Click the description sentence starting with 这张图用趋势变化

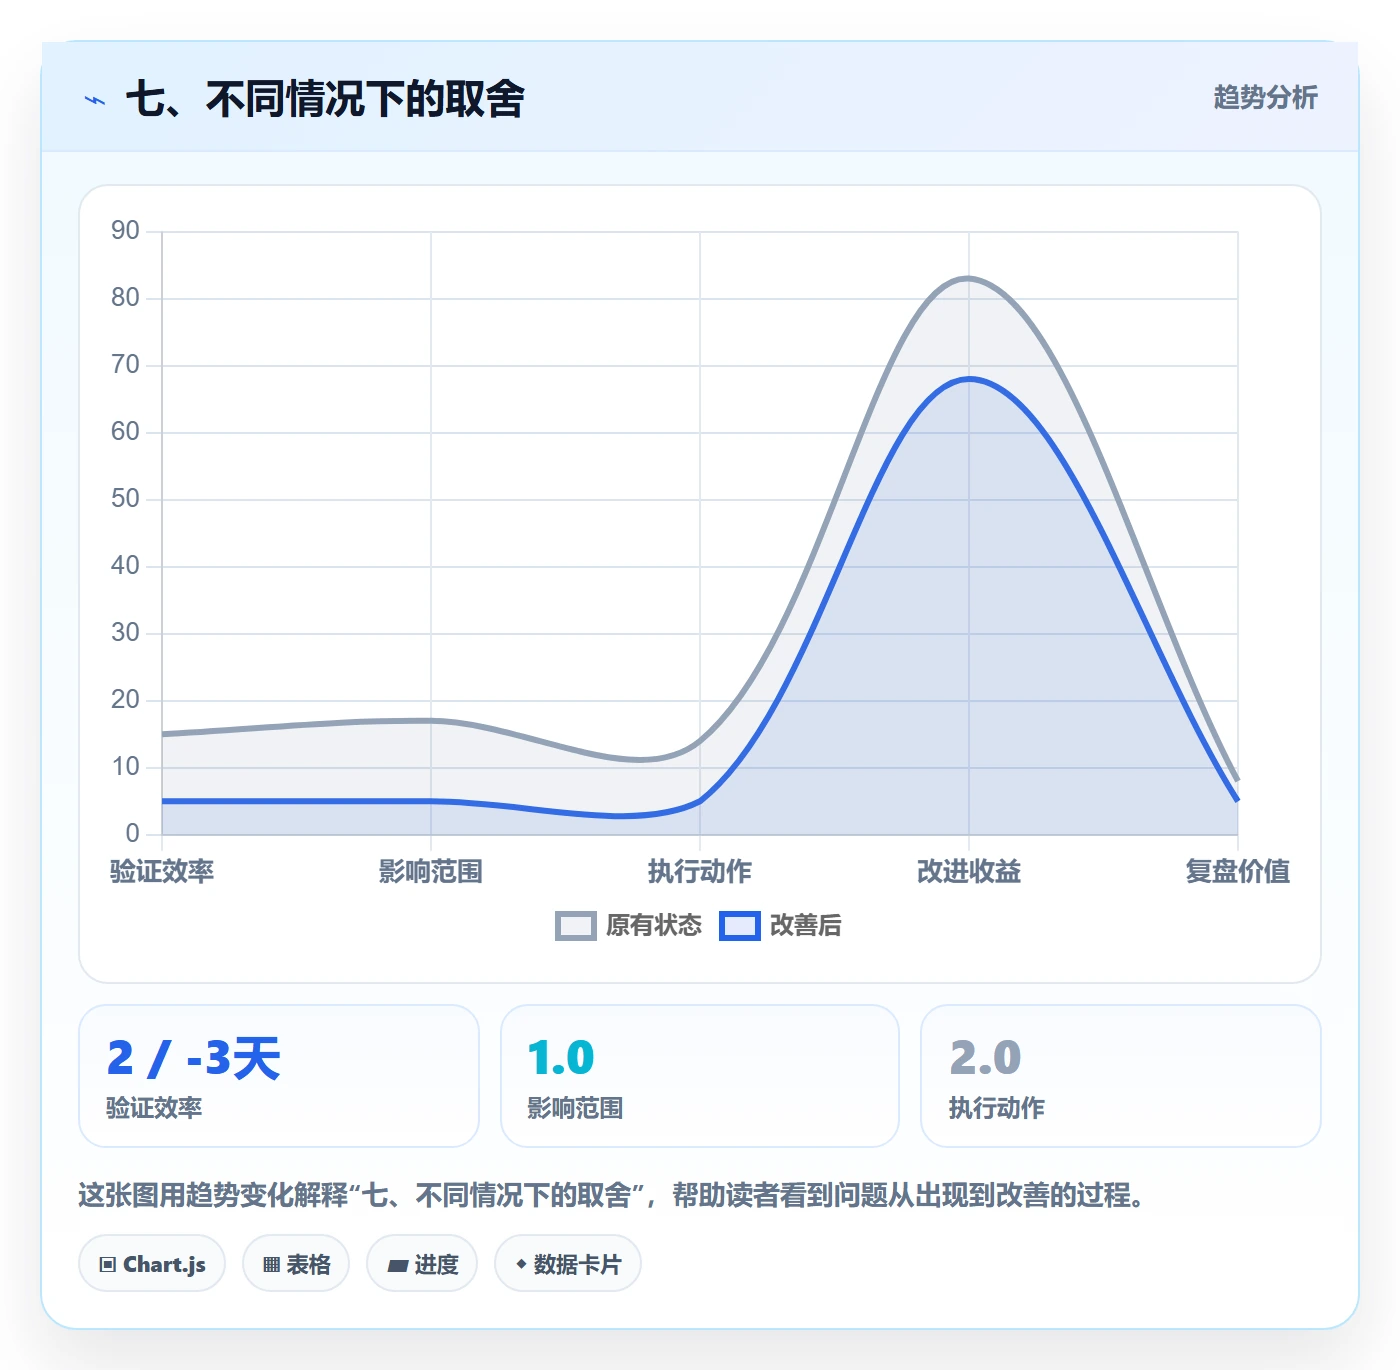pyautogui.click(x=611, y=1195)
